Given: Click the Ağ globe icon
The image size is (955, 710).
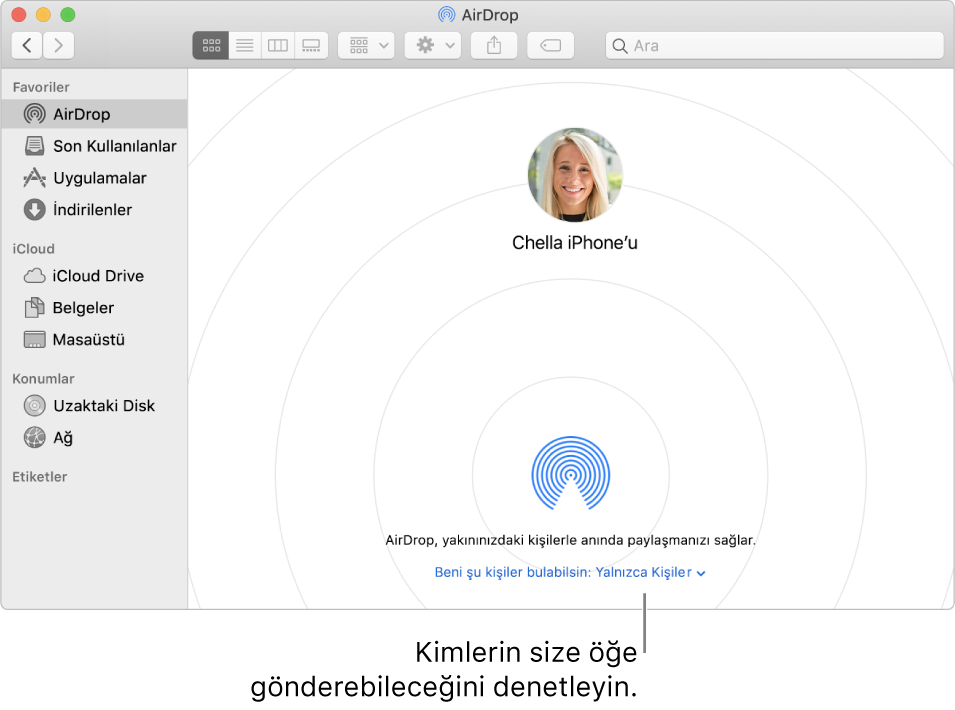Looking at the screenshot, I should click(x=35, y=437).
